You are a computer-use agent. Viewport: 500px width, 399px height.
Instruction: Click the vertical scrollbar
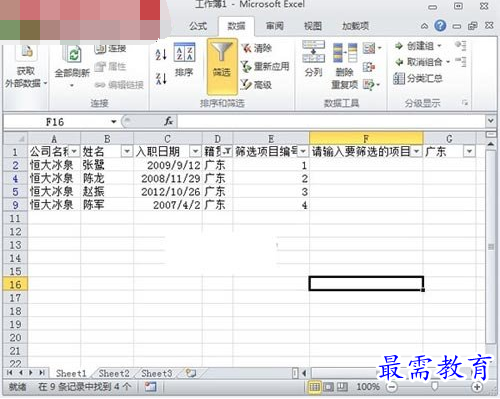pyautogui.click(x=491, y=247)
